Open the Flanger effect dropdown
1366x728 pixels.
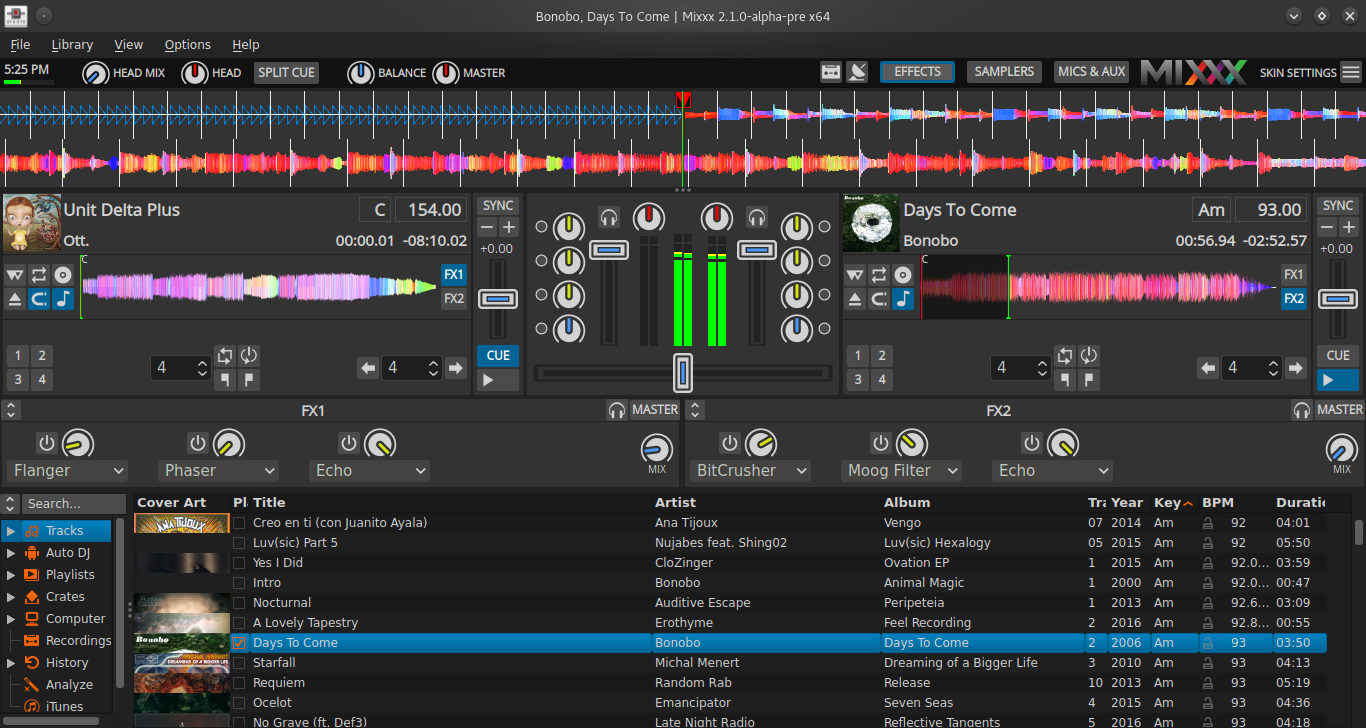pyautogui.click(x=68, y=471)
